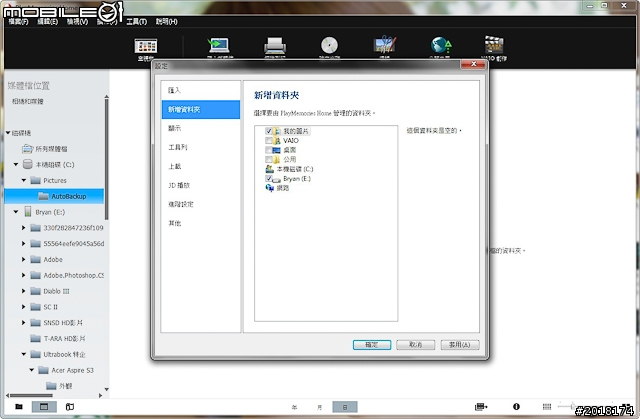Click the 確定 button in the dialog
The height and width of the screenshot is (419, 640).
[x=371, y=344]
